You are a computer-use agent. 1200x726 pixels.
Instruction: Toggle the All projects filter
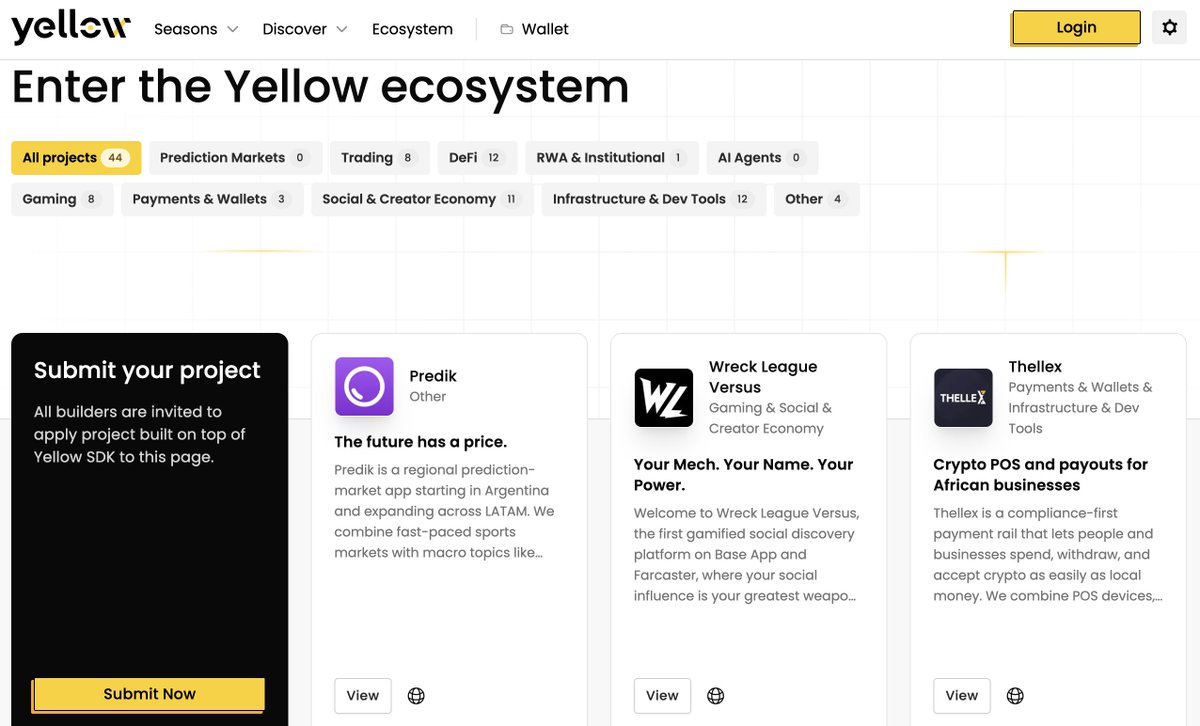[75, 157]
